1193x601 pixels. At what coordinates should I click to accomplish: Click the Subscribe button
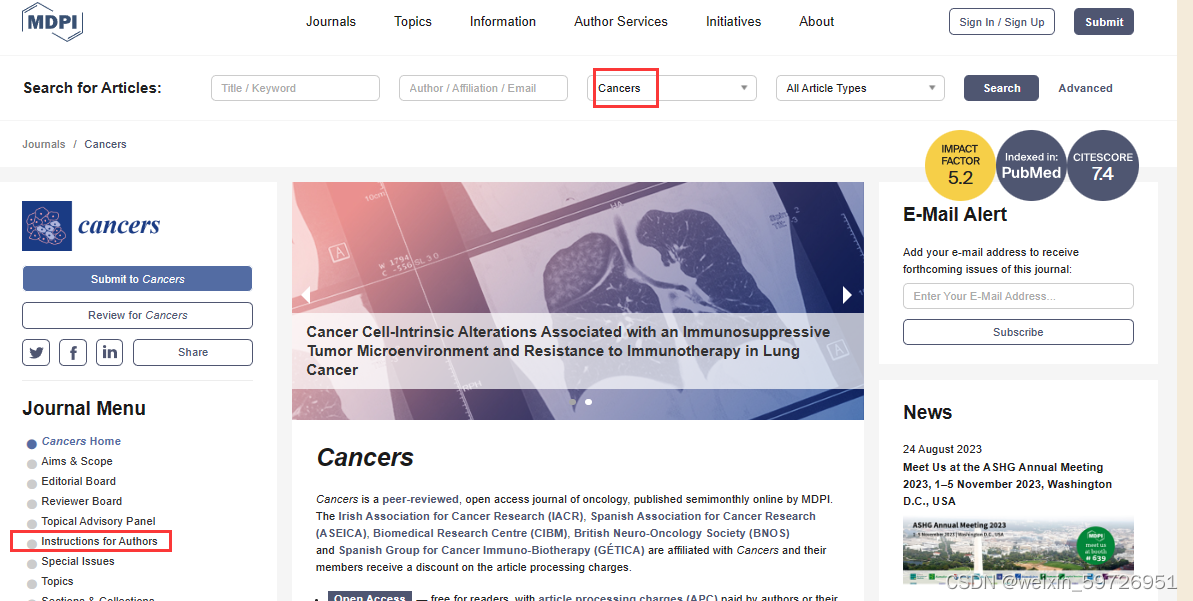tap(1018, 332)
